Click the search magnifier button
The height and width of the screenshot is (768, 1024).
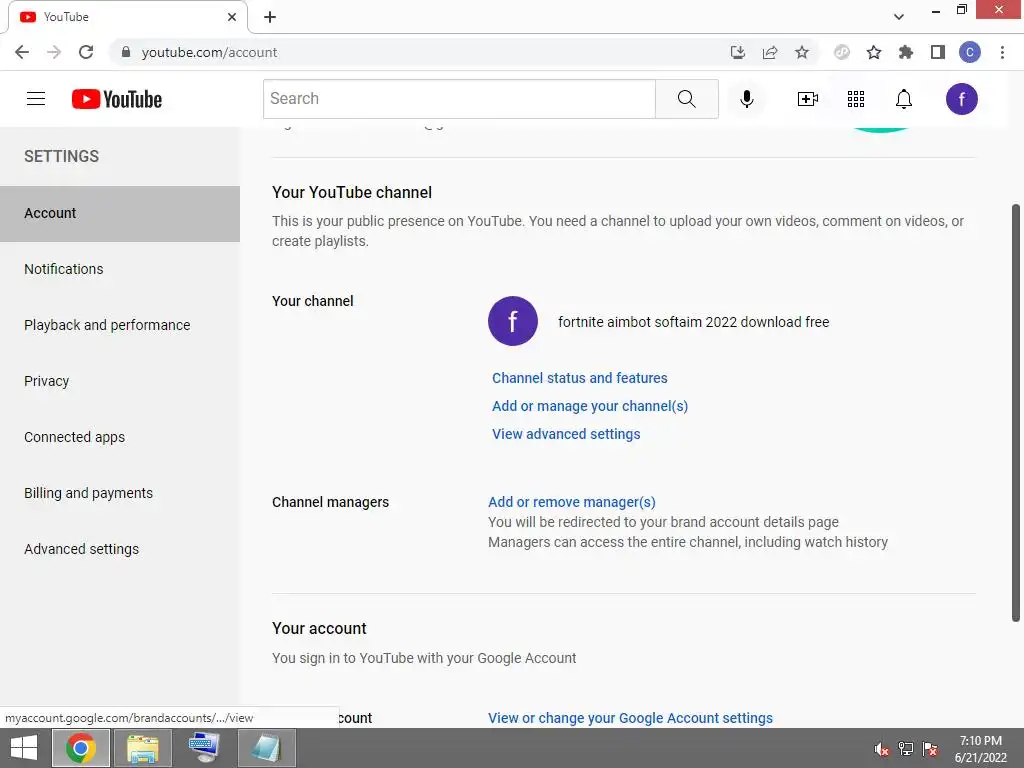[686, 99]
